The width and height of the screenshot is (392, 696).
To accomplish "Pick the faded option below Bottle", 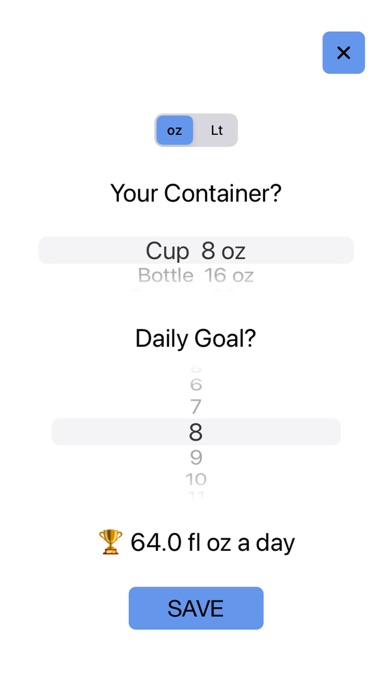I will pyautogui.click(x=196, y=291).
